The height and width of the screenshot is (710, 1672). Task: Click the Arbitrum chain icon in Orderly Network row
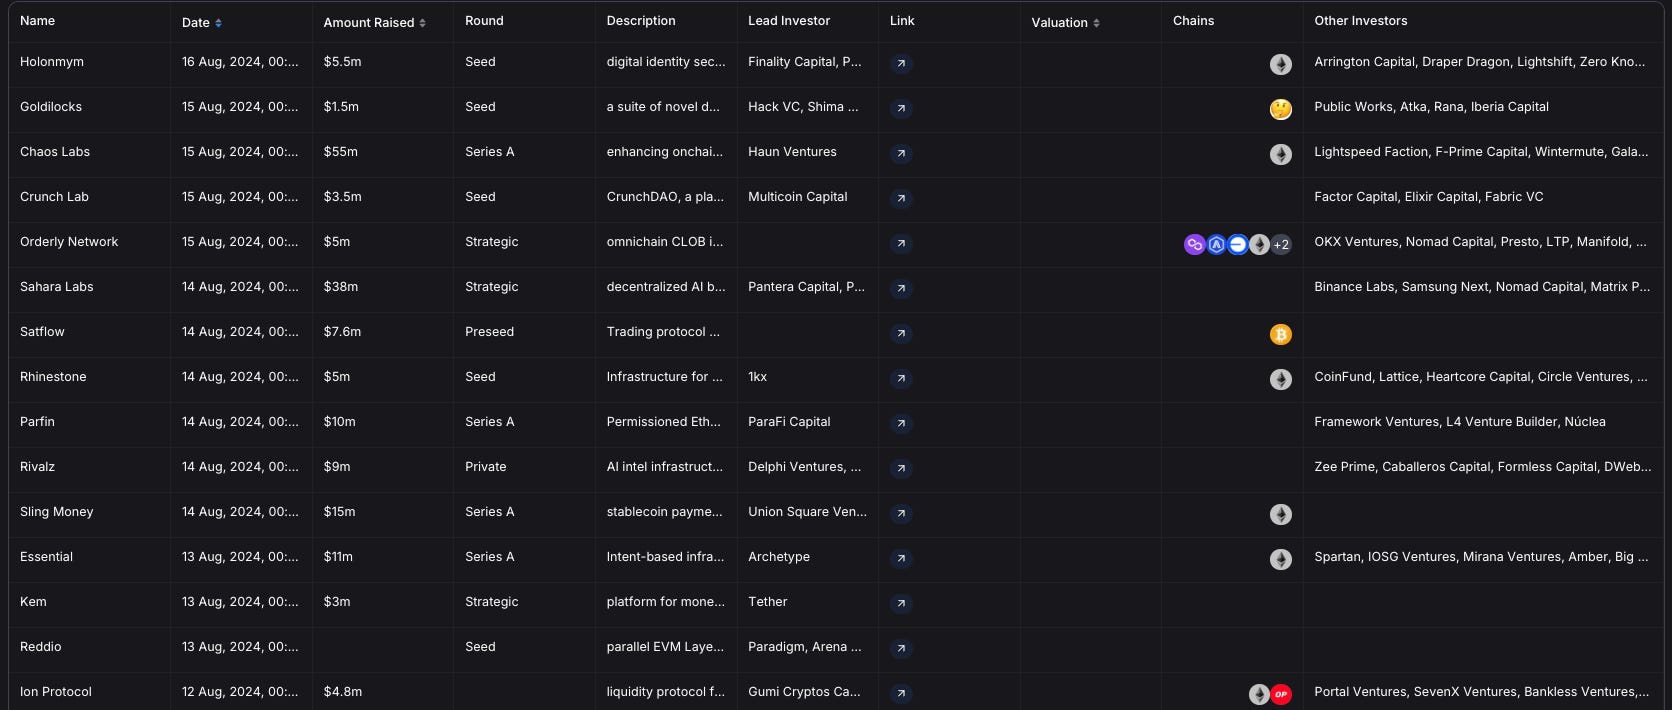coord(1216,244)
